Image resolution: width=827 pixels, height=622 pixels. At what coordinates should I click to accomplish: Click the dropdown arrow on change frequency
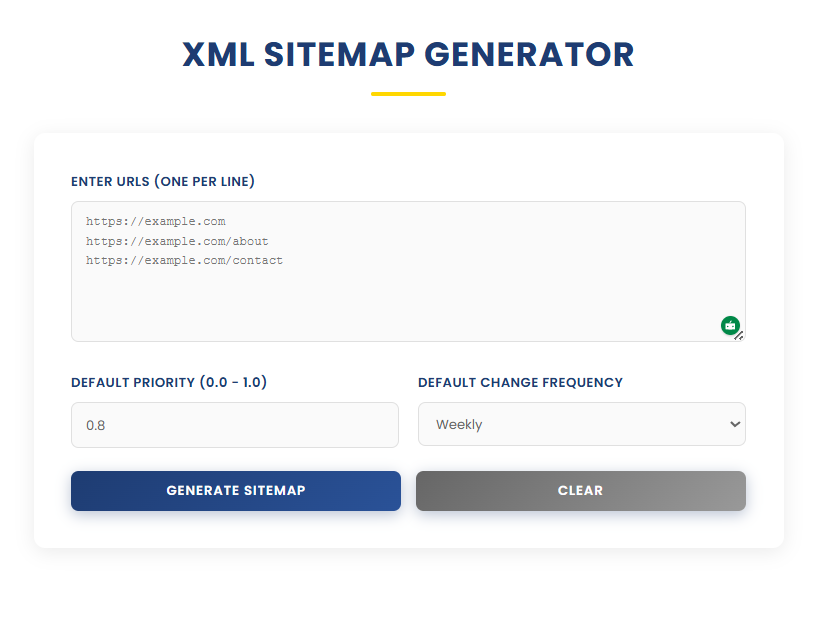(733, 424)
